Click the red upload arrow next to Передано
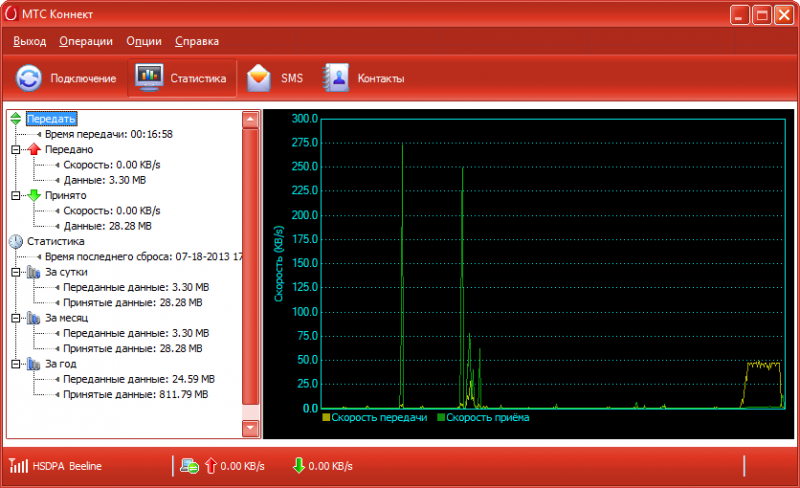Image resolution: width=800 pixels, height=488 pixels. (34, 149)
